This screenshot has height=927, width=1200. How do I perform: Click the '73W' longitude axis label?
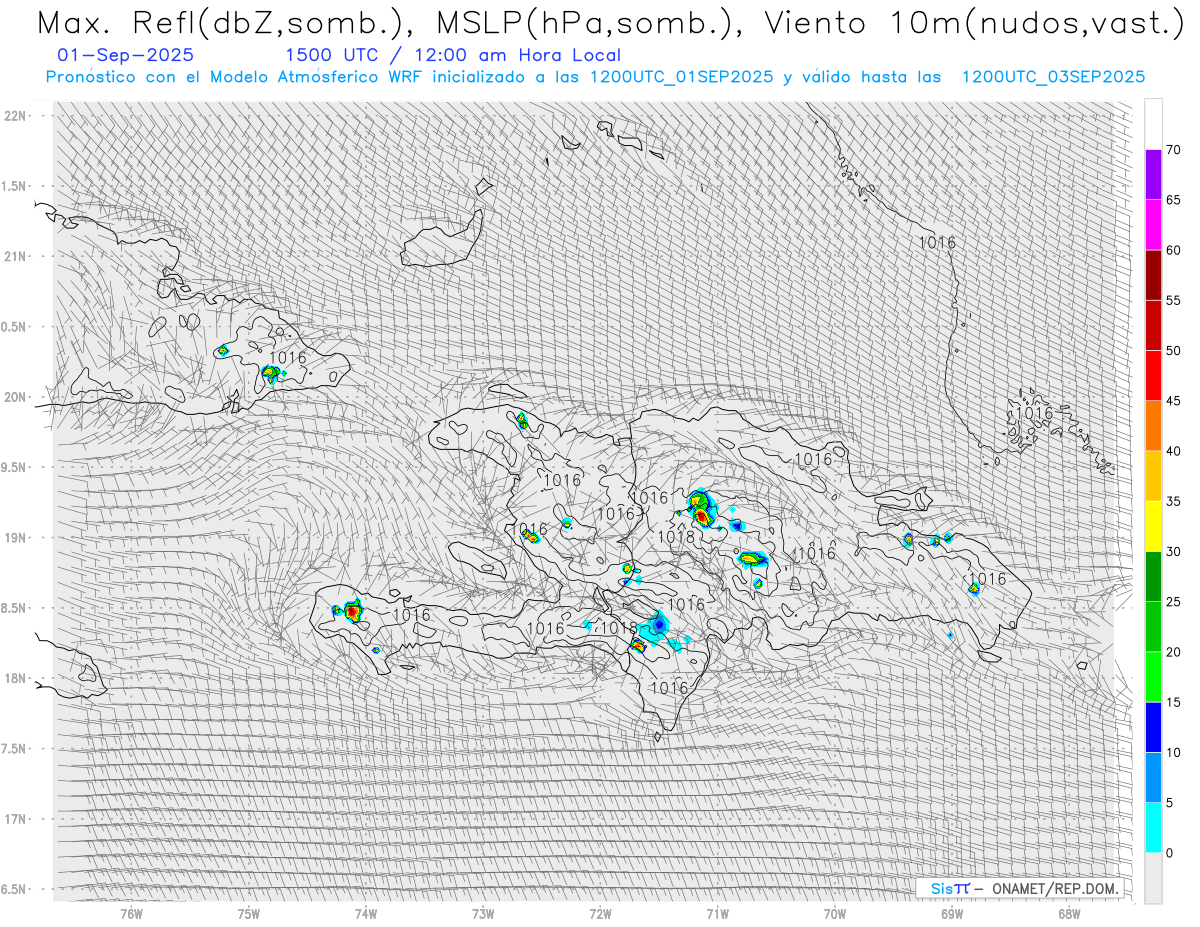point(483,913)
